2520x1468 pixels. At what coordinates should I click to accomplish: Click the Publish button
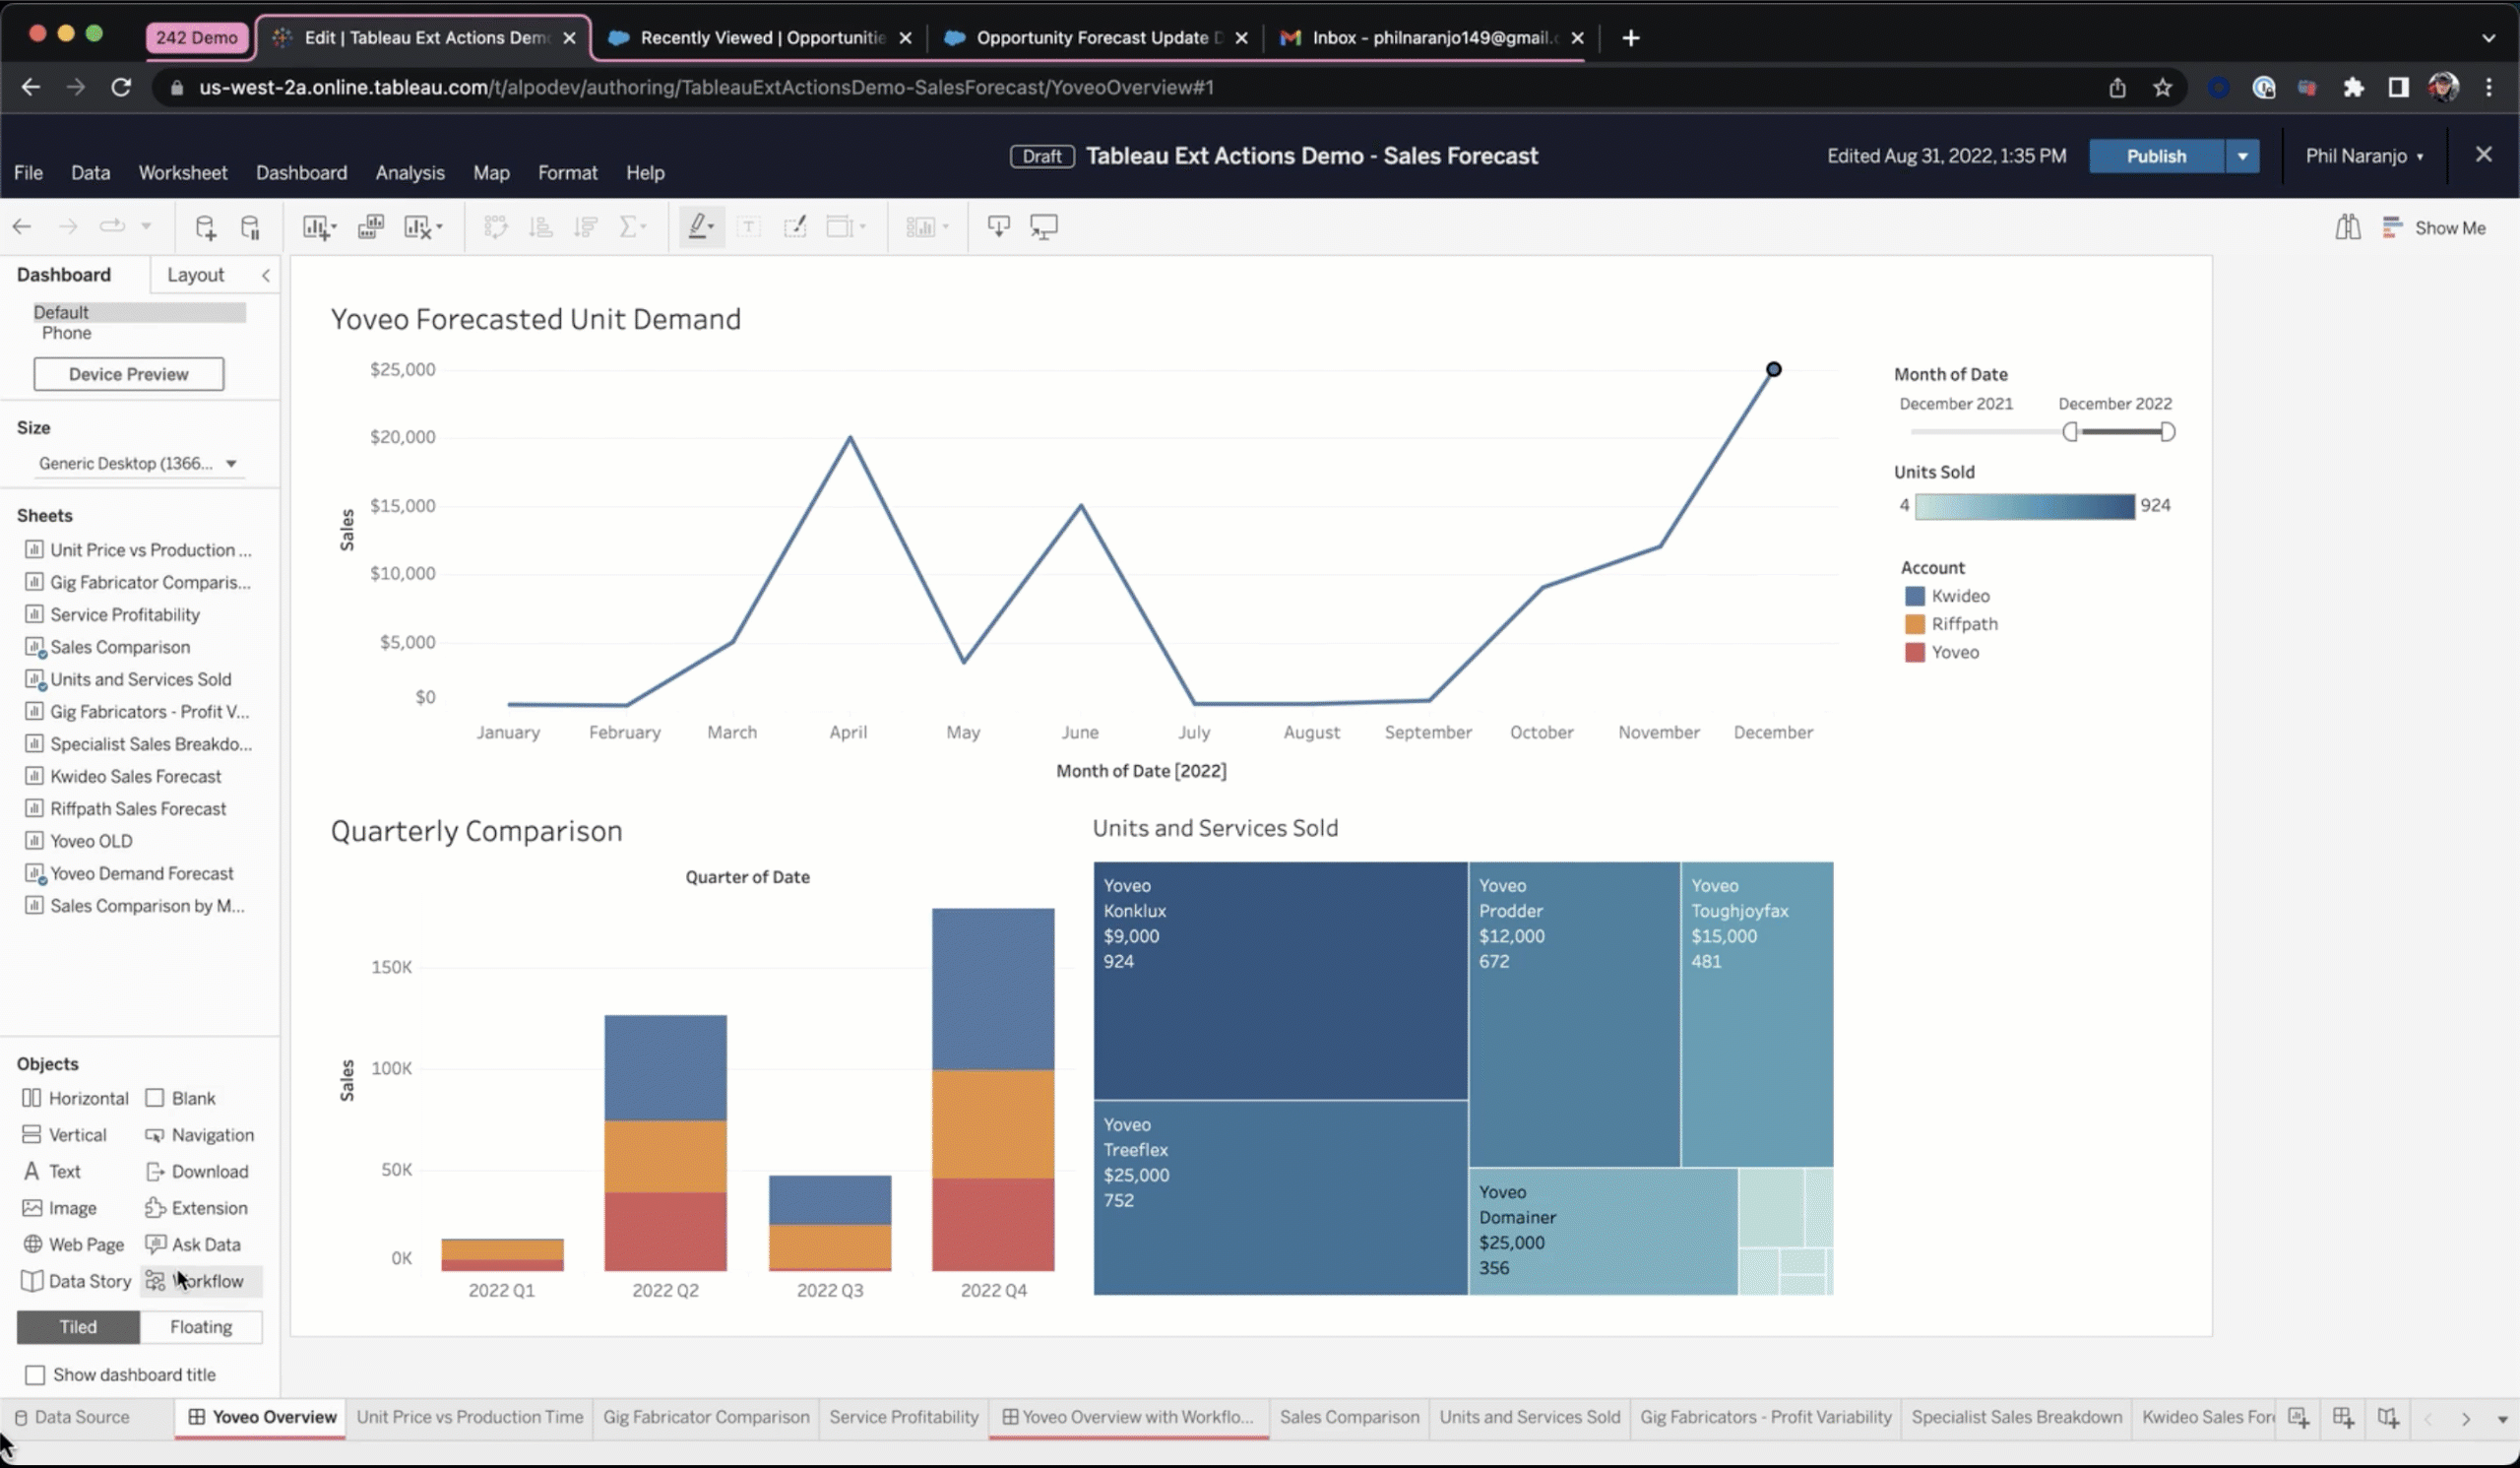click(x=2155, y=156)
